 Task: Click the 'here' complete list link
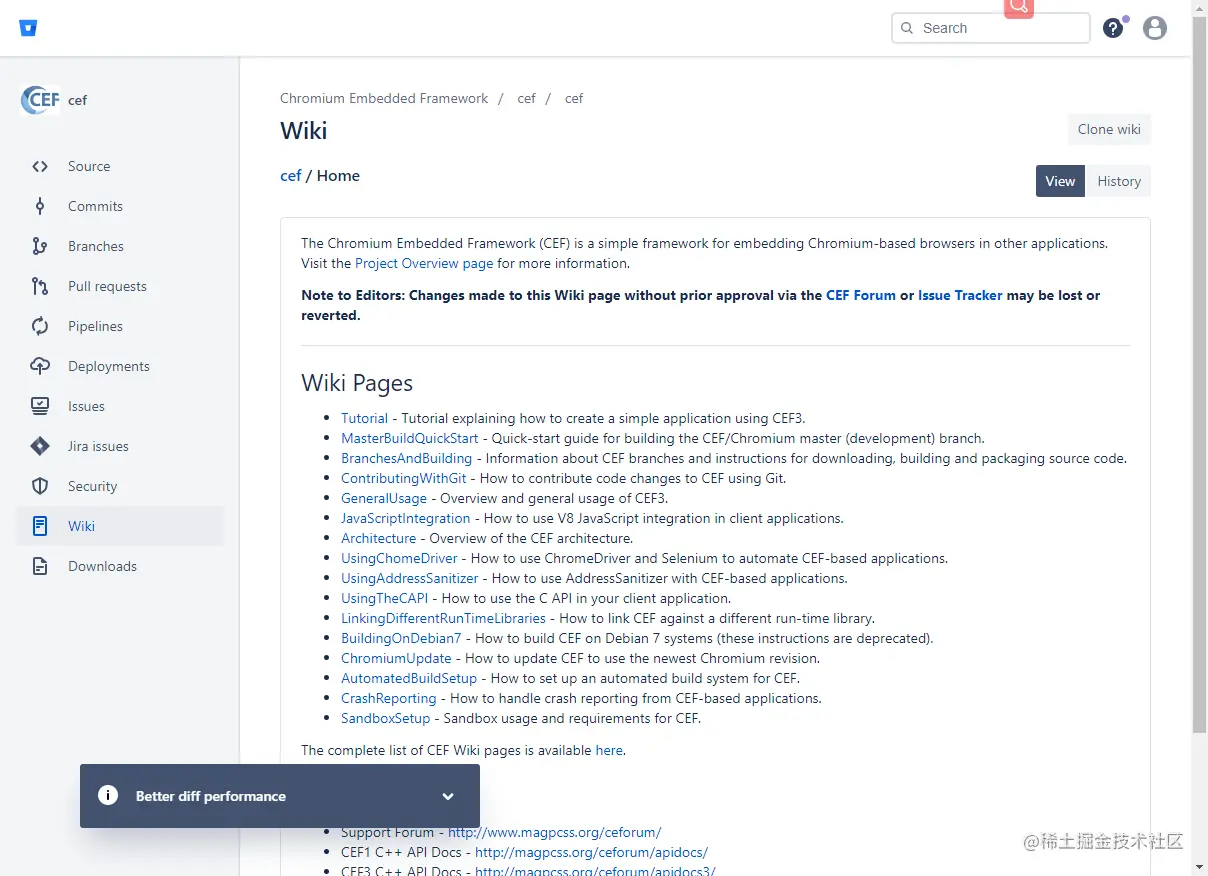point(609,751)
